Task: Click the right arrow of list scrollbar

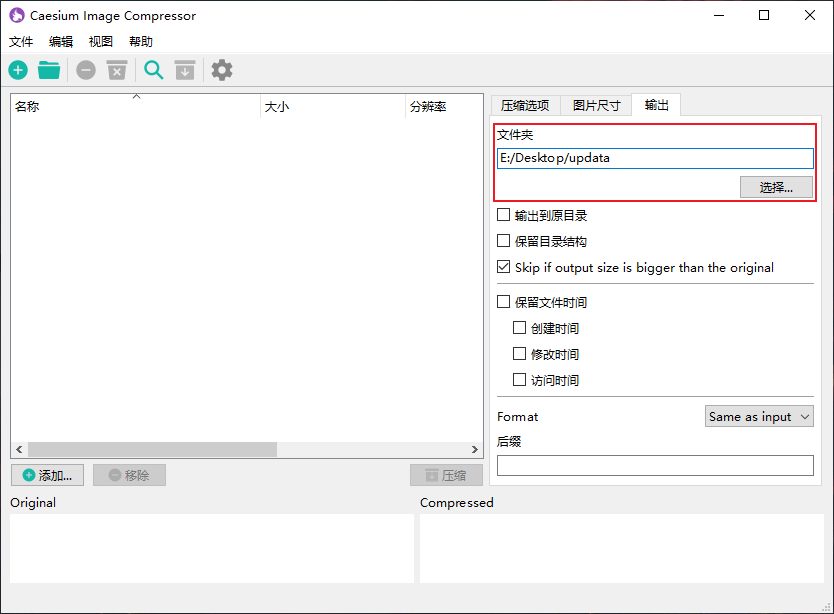Action: tap(474, 450)
